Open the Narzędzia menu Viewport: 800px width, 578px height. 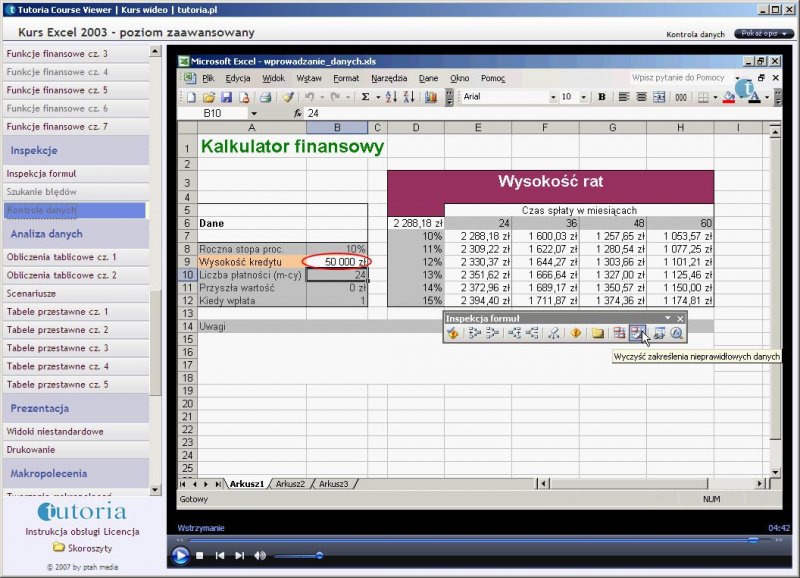[x=388, y=77]
